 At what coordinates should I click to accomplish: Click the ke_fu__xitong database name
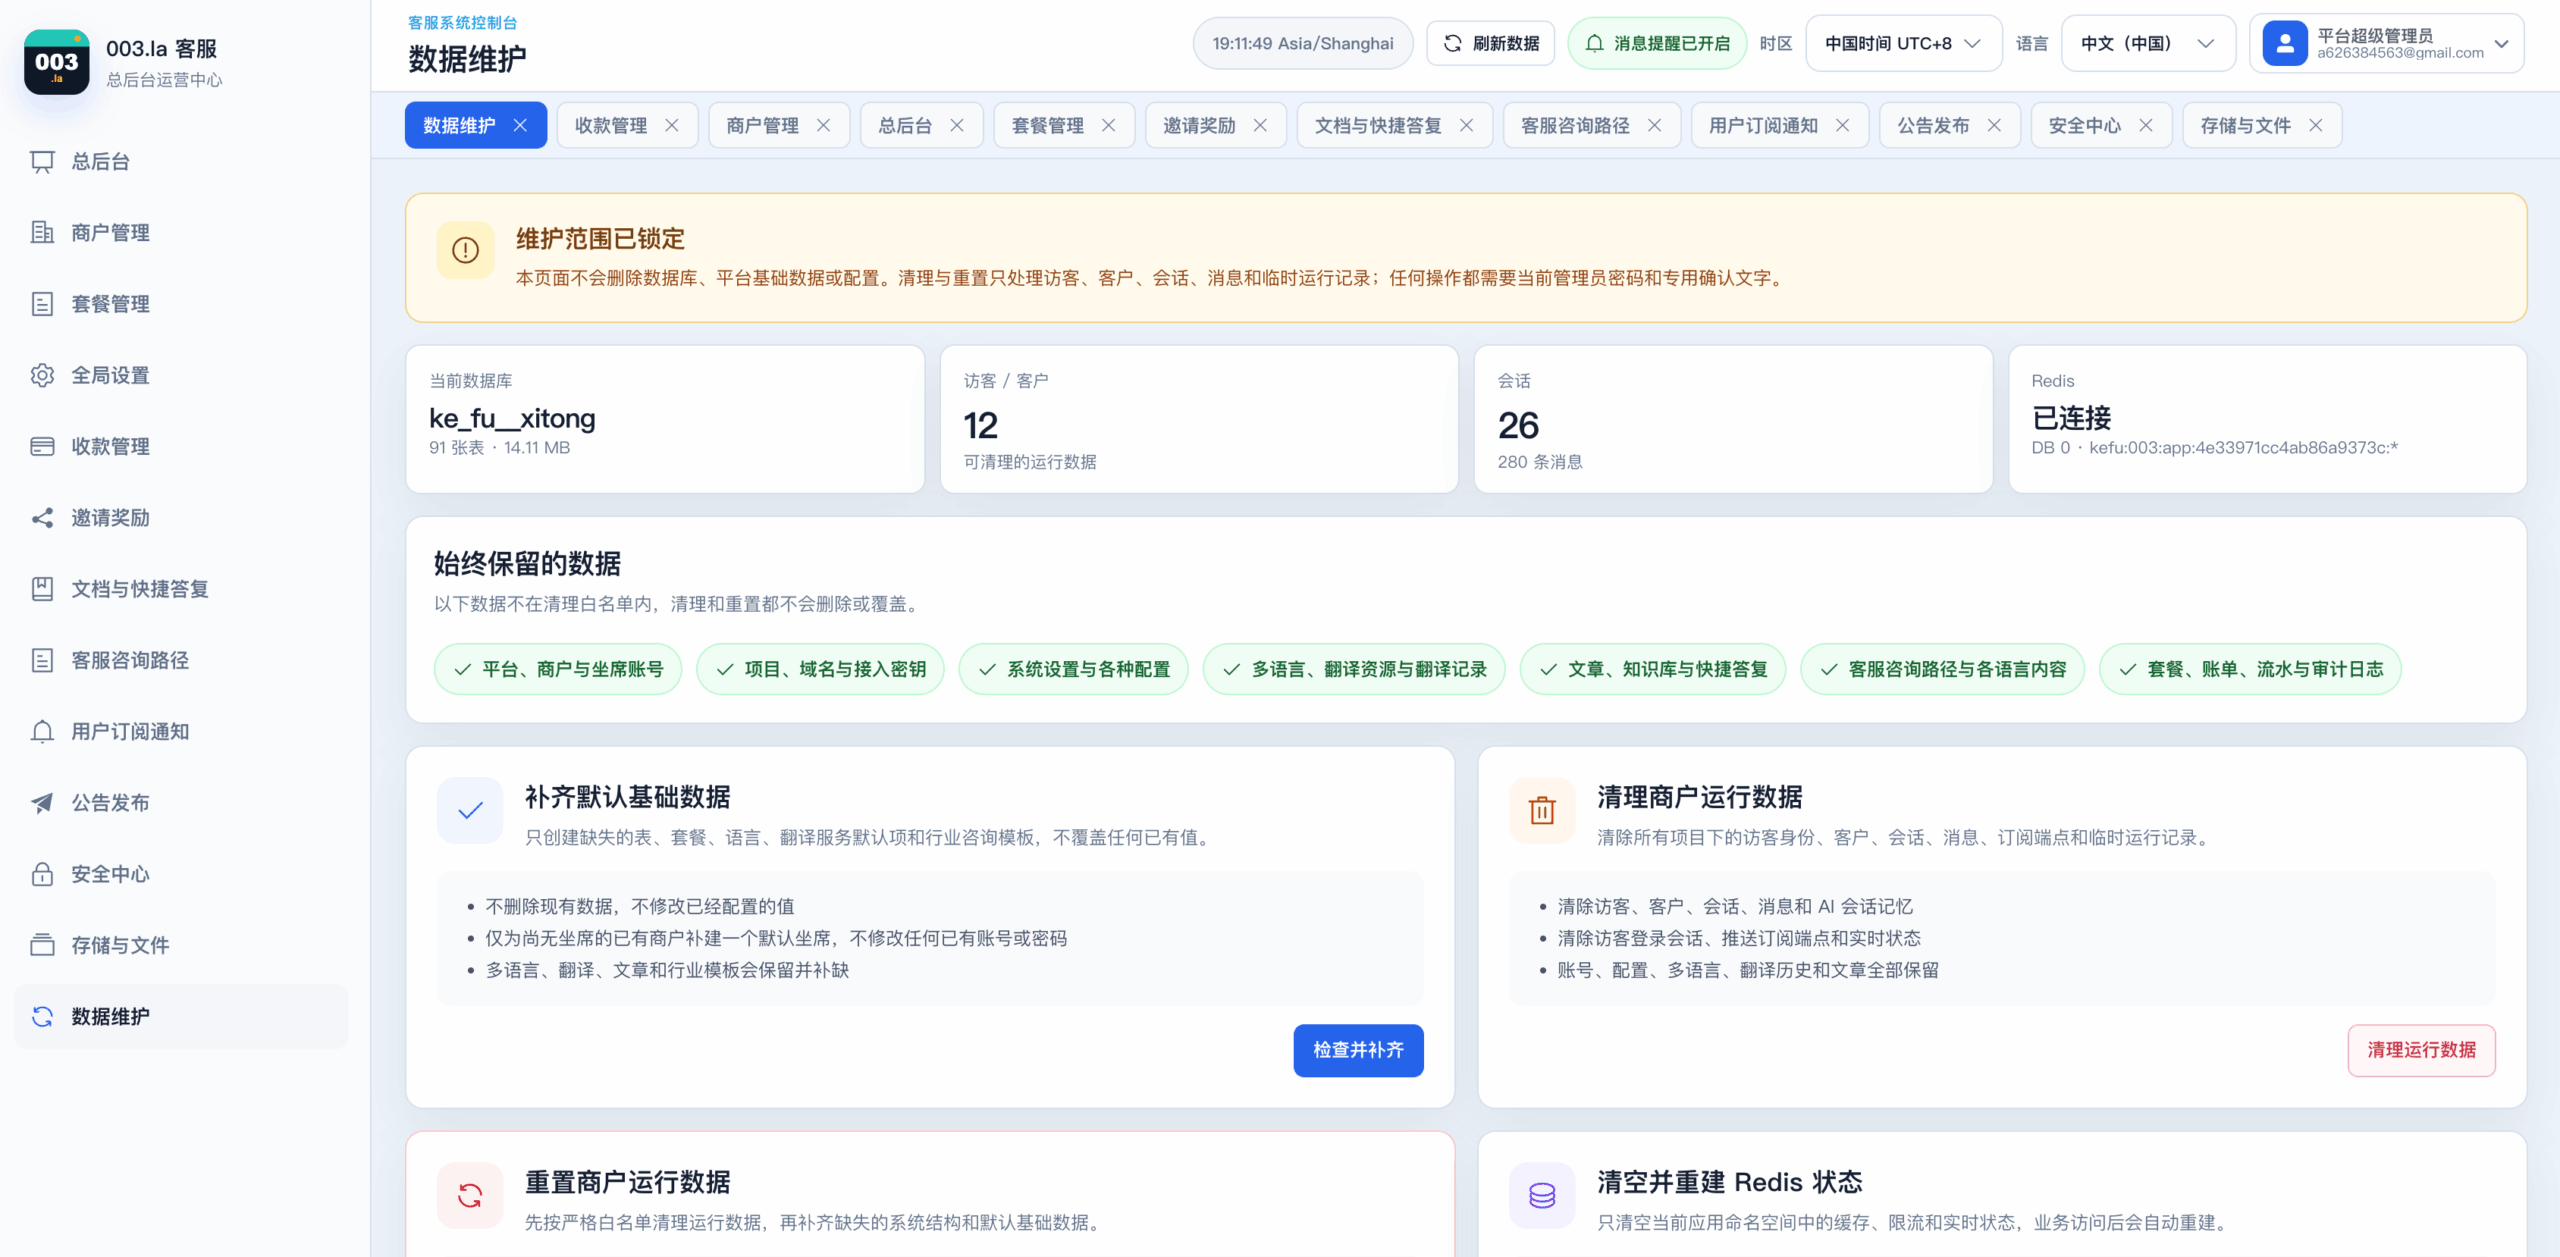512,418
